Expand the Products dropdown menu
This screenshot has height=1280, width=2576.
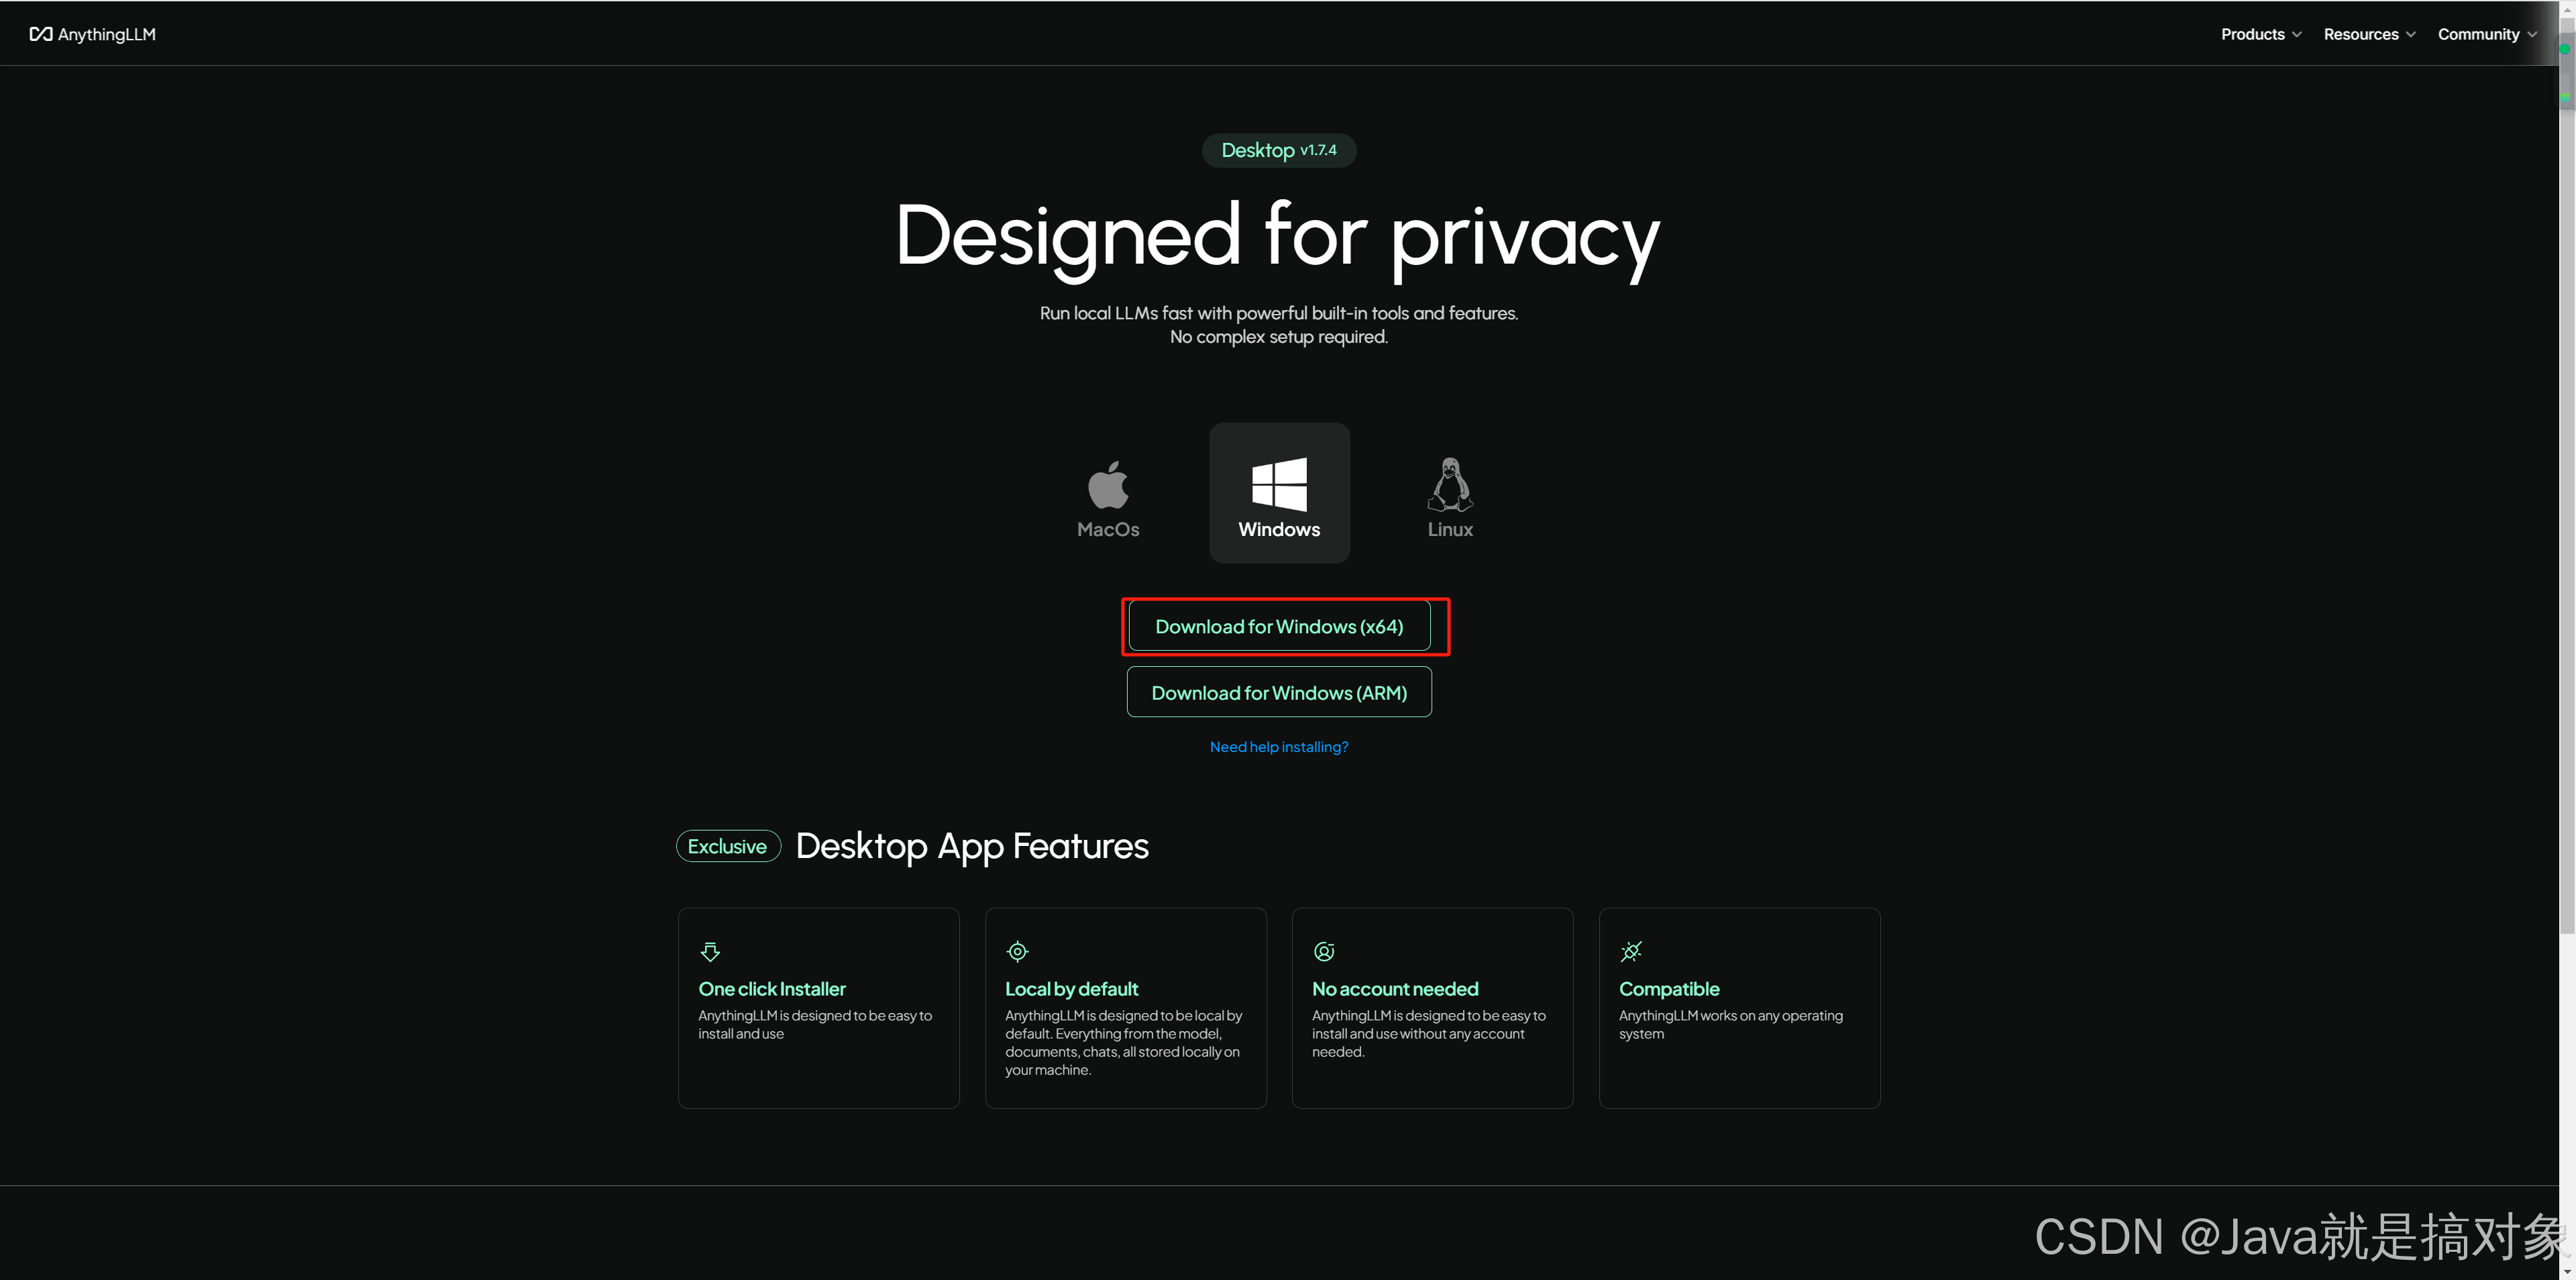click(x=2260, y=34)
